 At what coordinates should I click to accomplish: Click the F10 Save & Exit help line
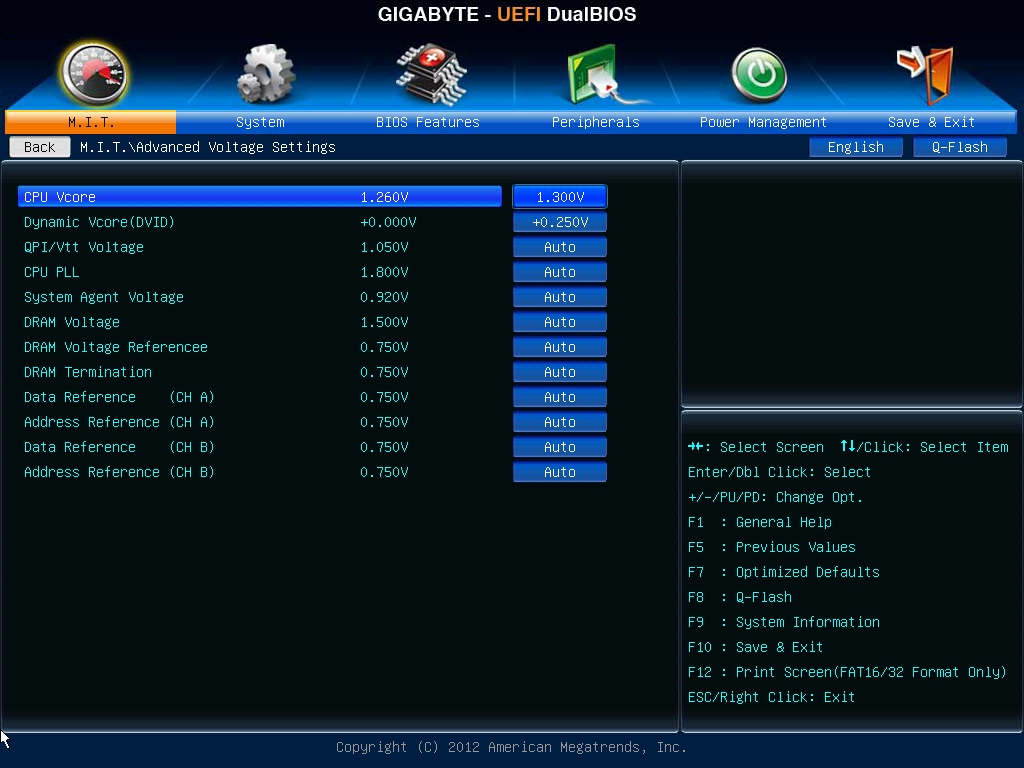coord(756,647)
